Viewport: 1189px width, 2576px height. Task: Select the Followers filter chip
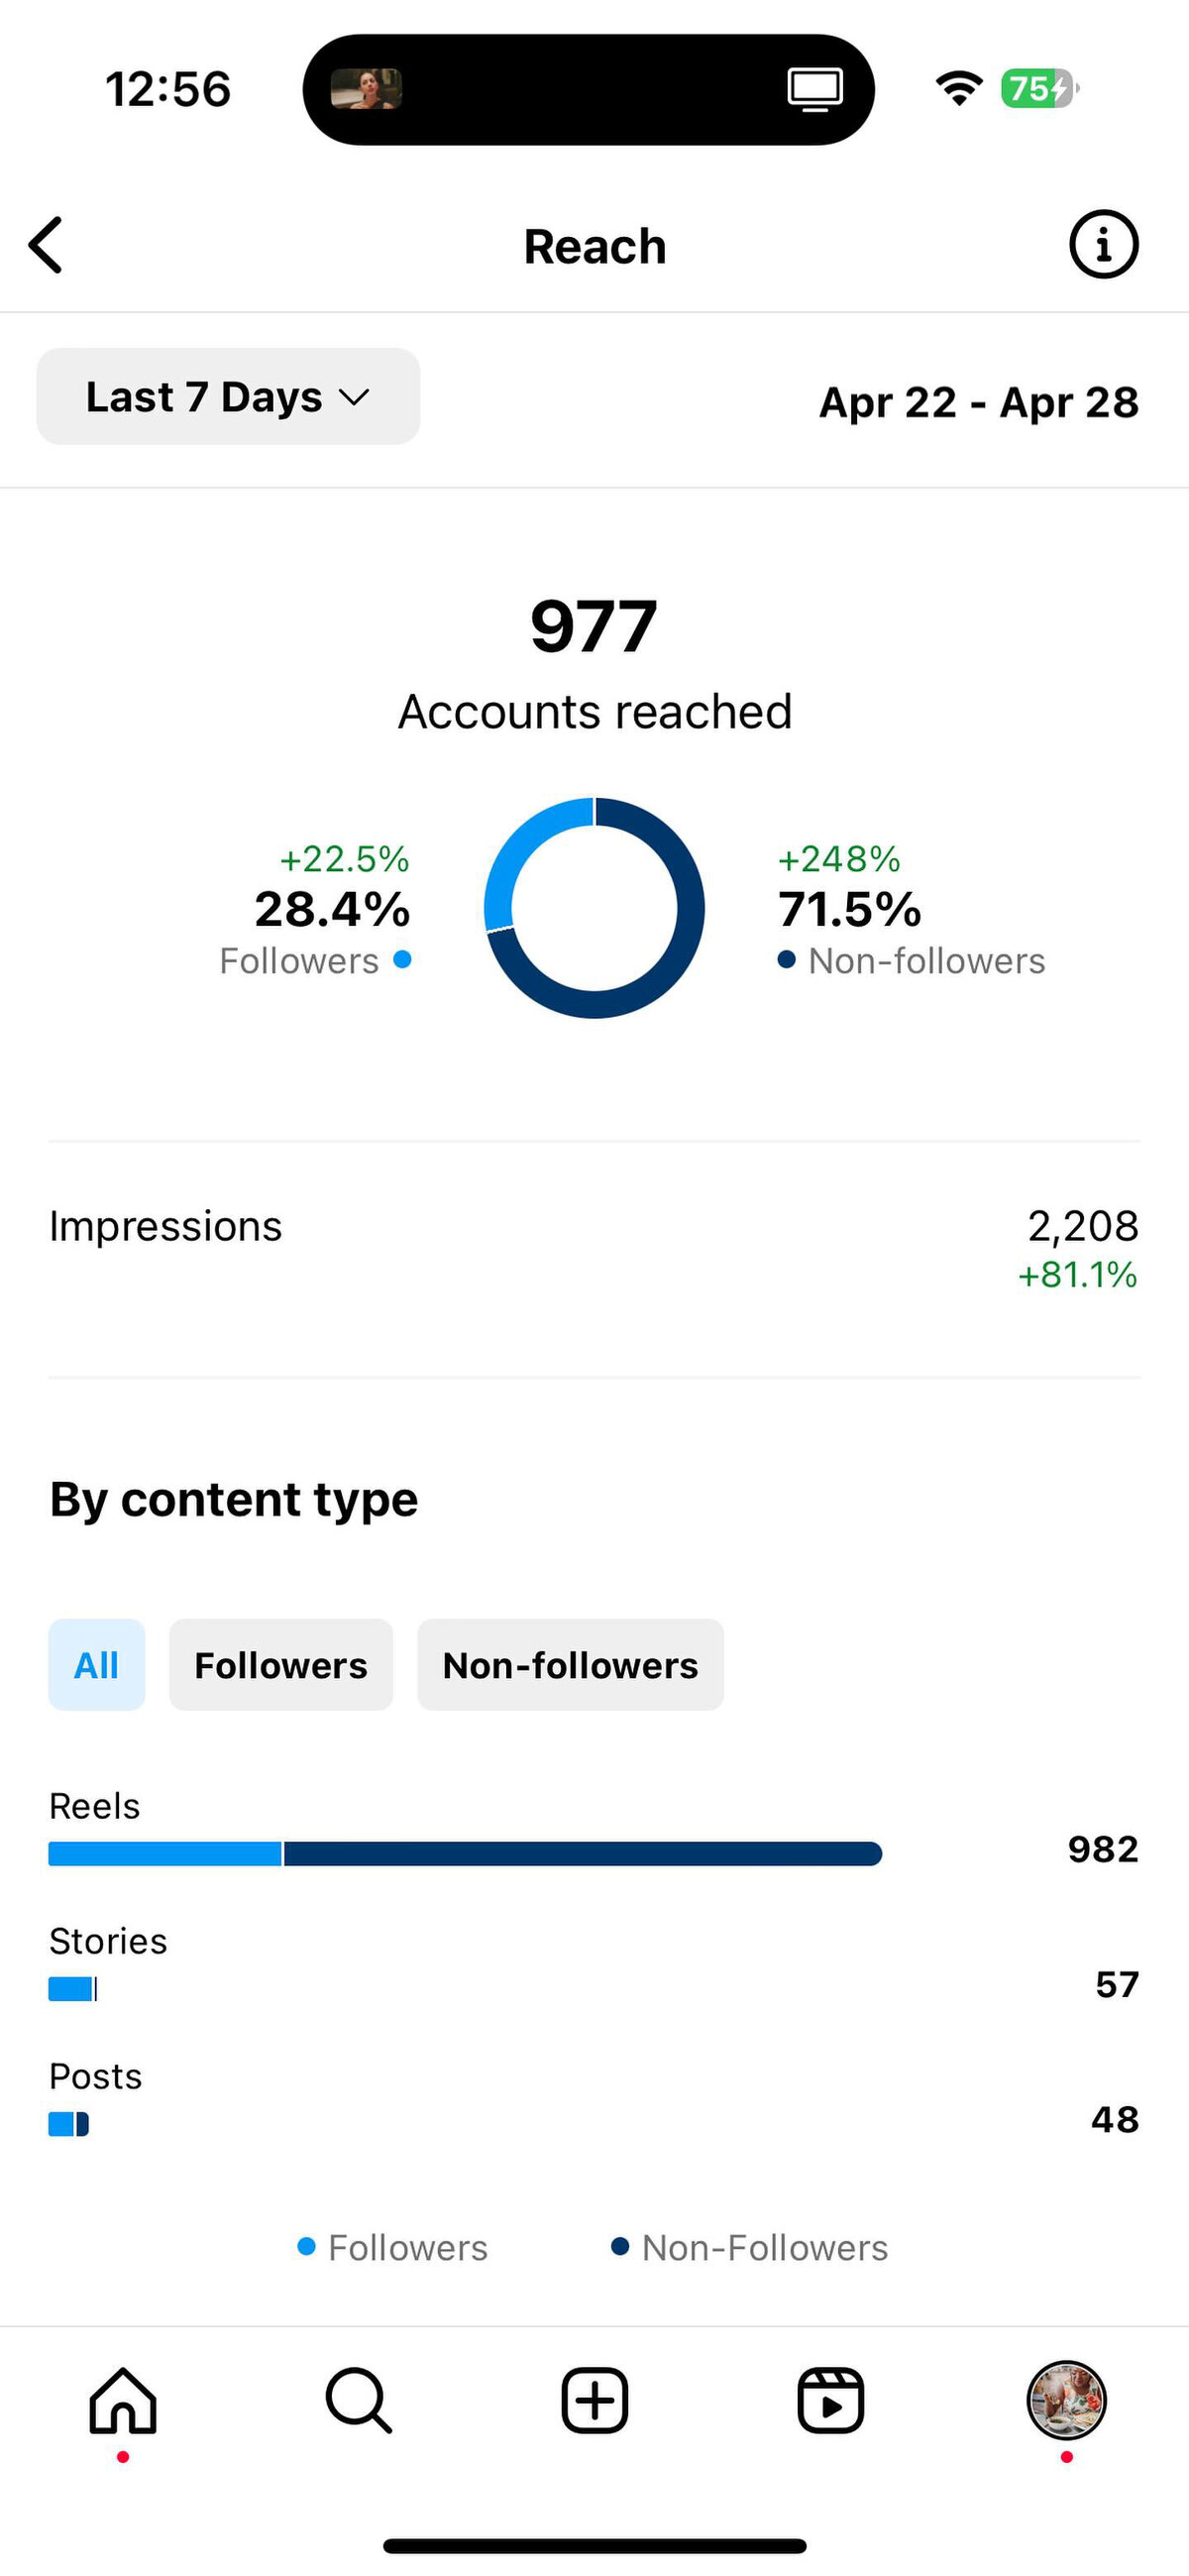click(x=281, y=1665)
